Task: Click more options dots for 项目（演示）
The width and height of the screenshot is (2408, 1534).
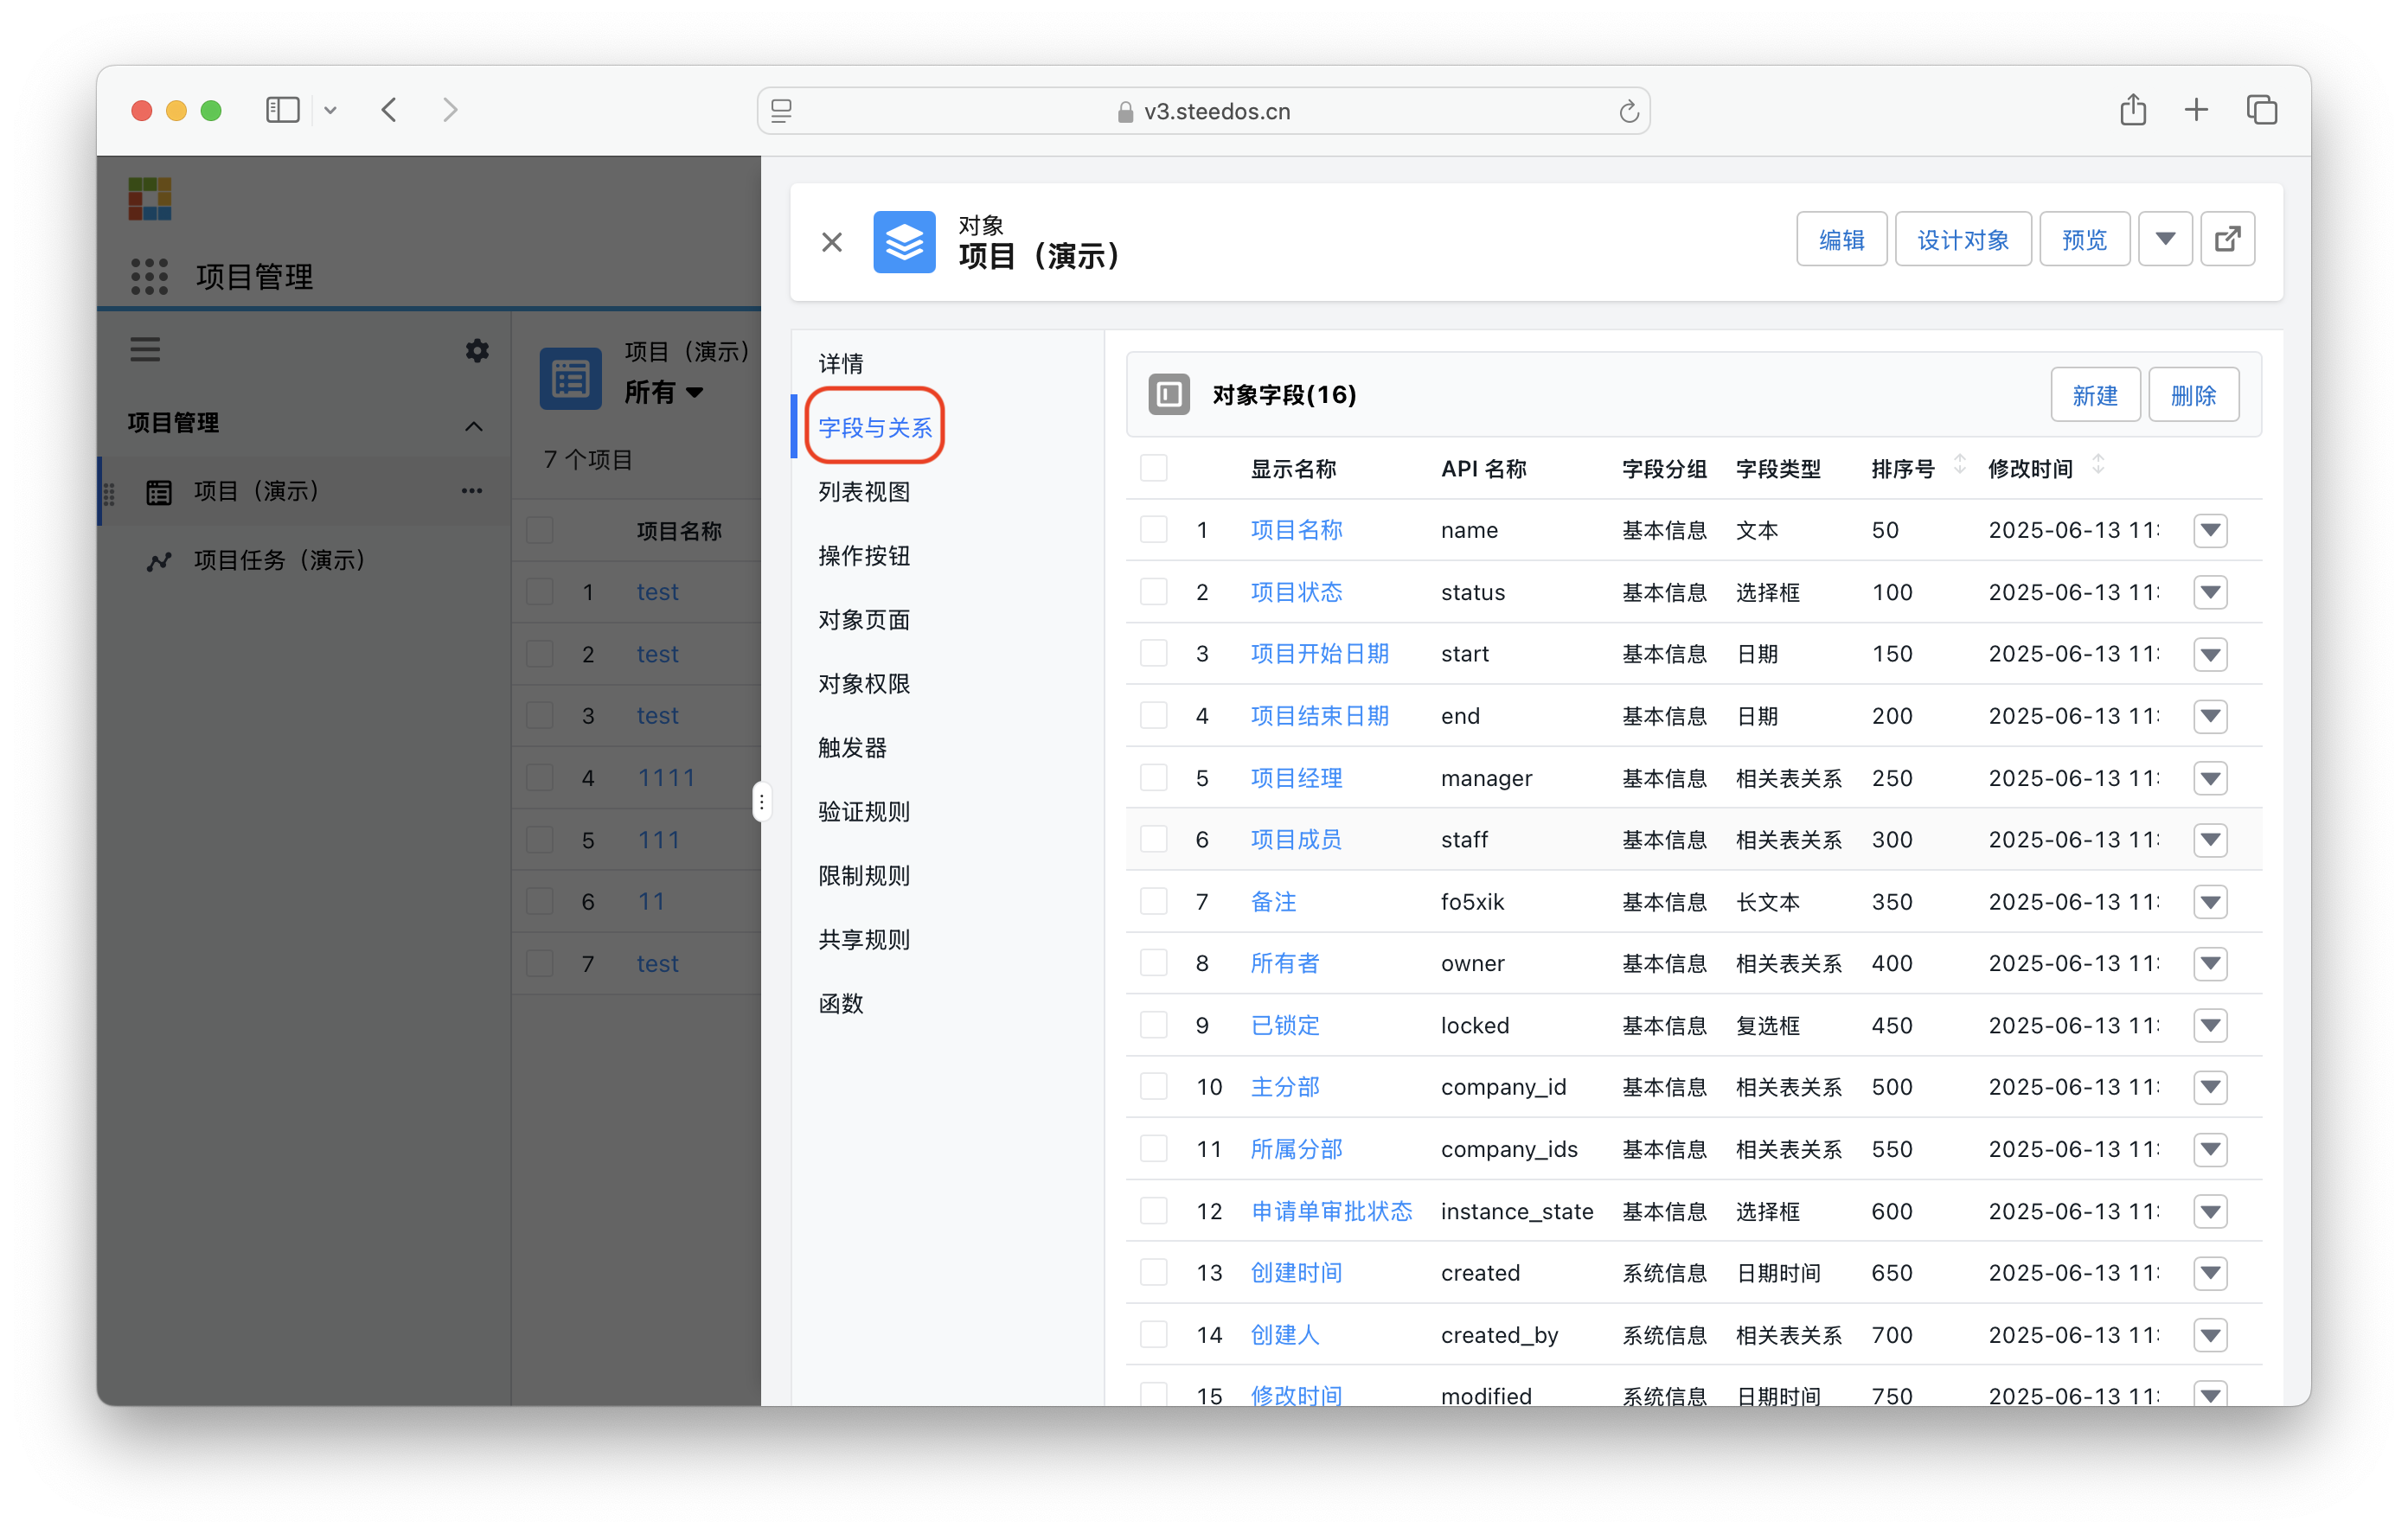Action: 472,490
